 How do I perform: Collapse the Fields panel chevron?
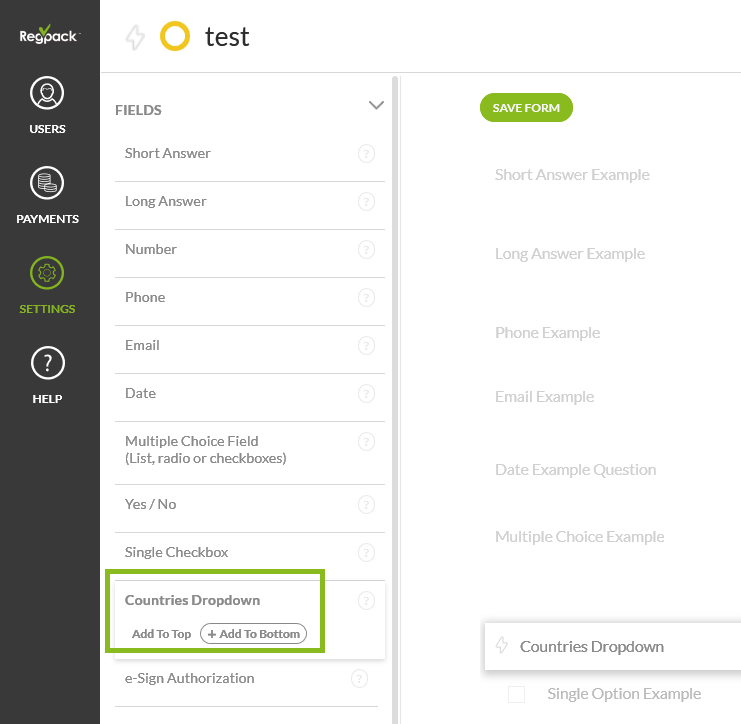coord(376,105)
